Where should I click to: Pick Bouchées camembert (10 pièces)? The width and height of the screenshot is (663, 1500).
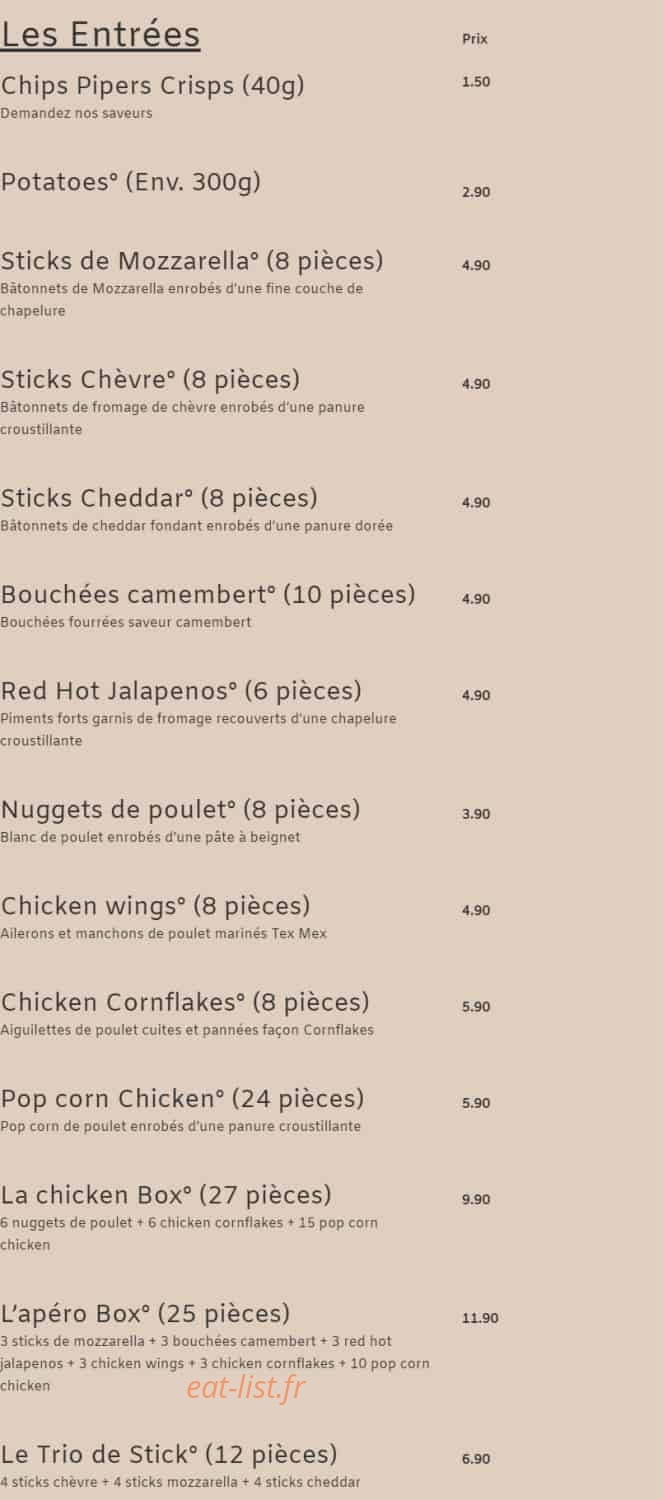[x=207, y=595]
